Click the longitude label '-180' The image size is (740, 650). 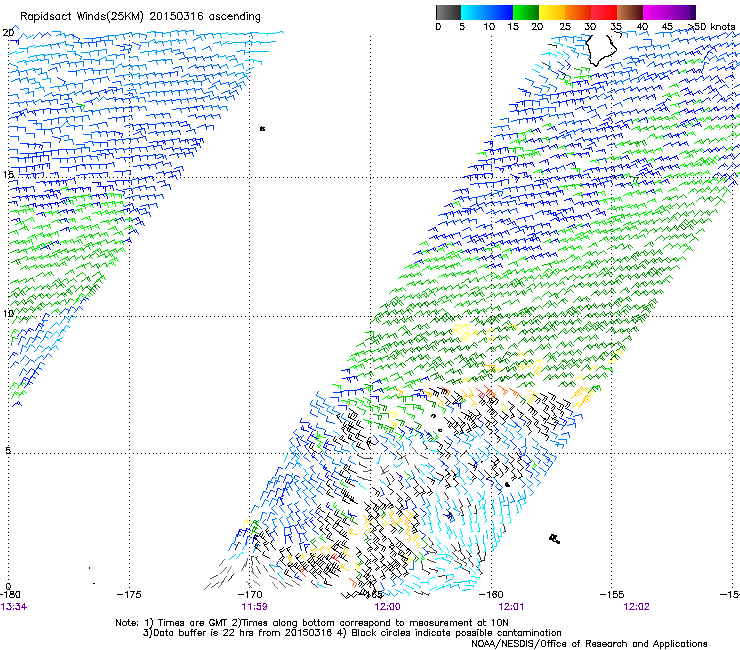[10, 595]
